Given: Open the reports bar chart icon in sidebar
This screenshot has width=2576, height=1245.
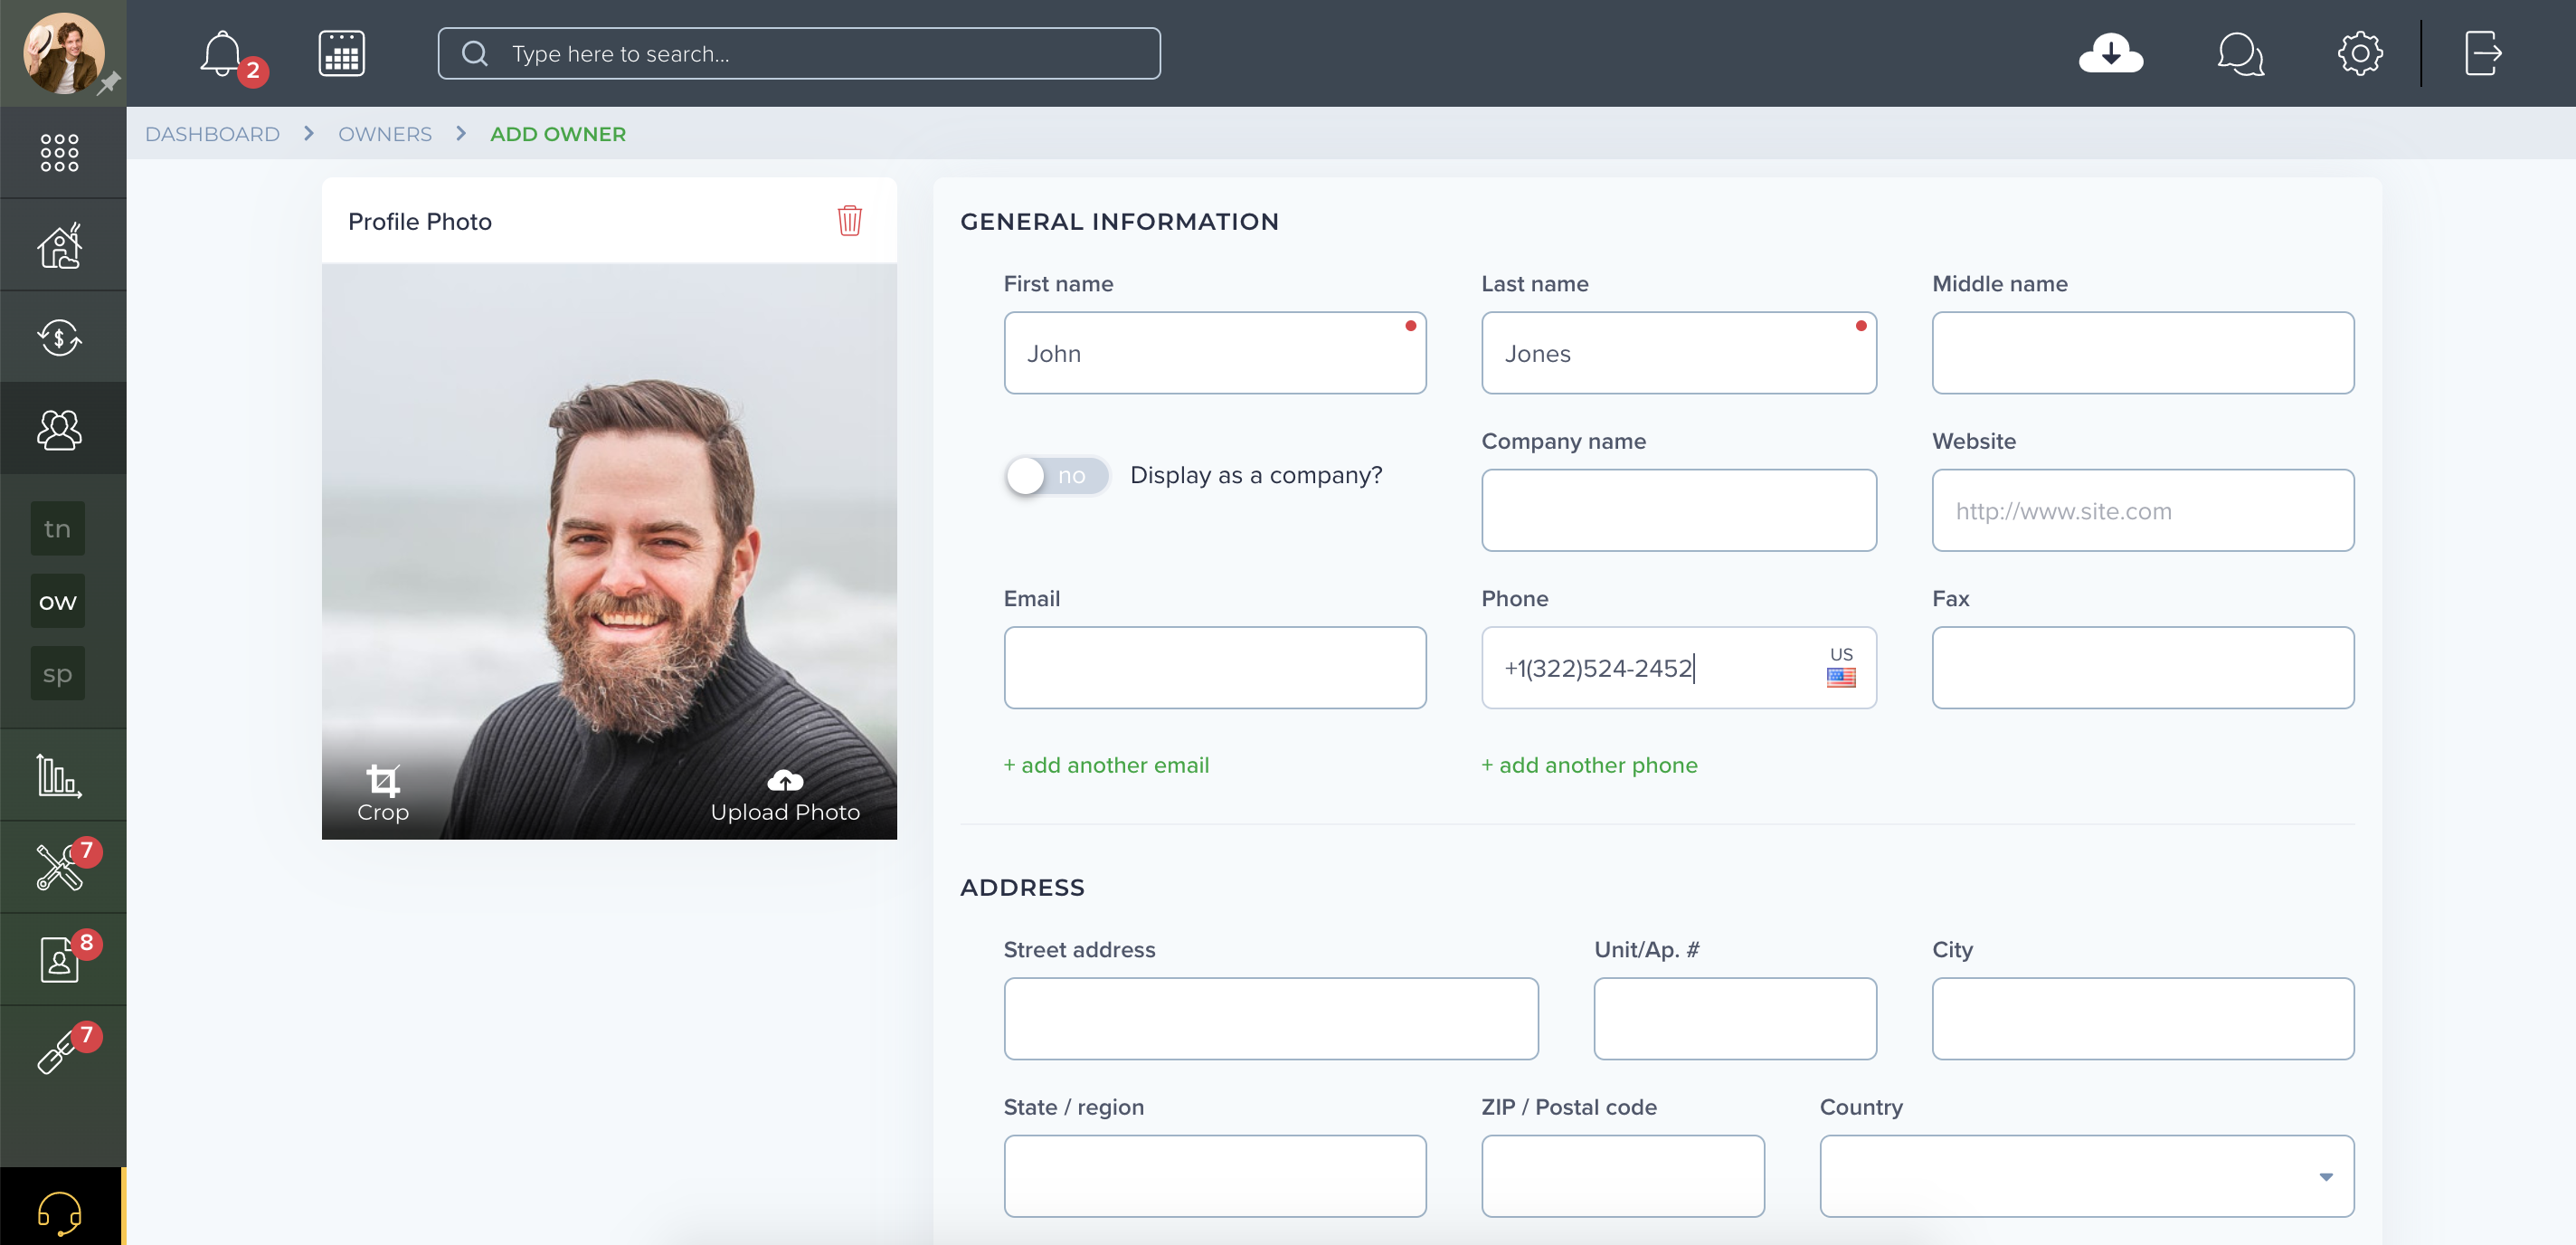Looking at the screenshot, I should (x=59, y=775).
